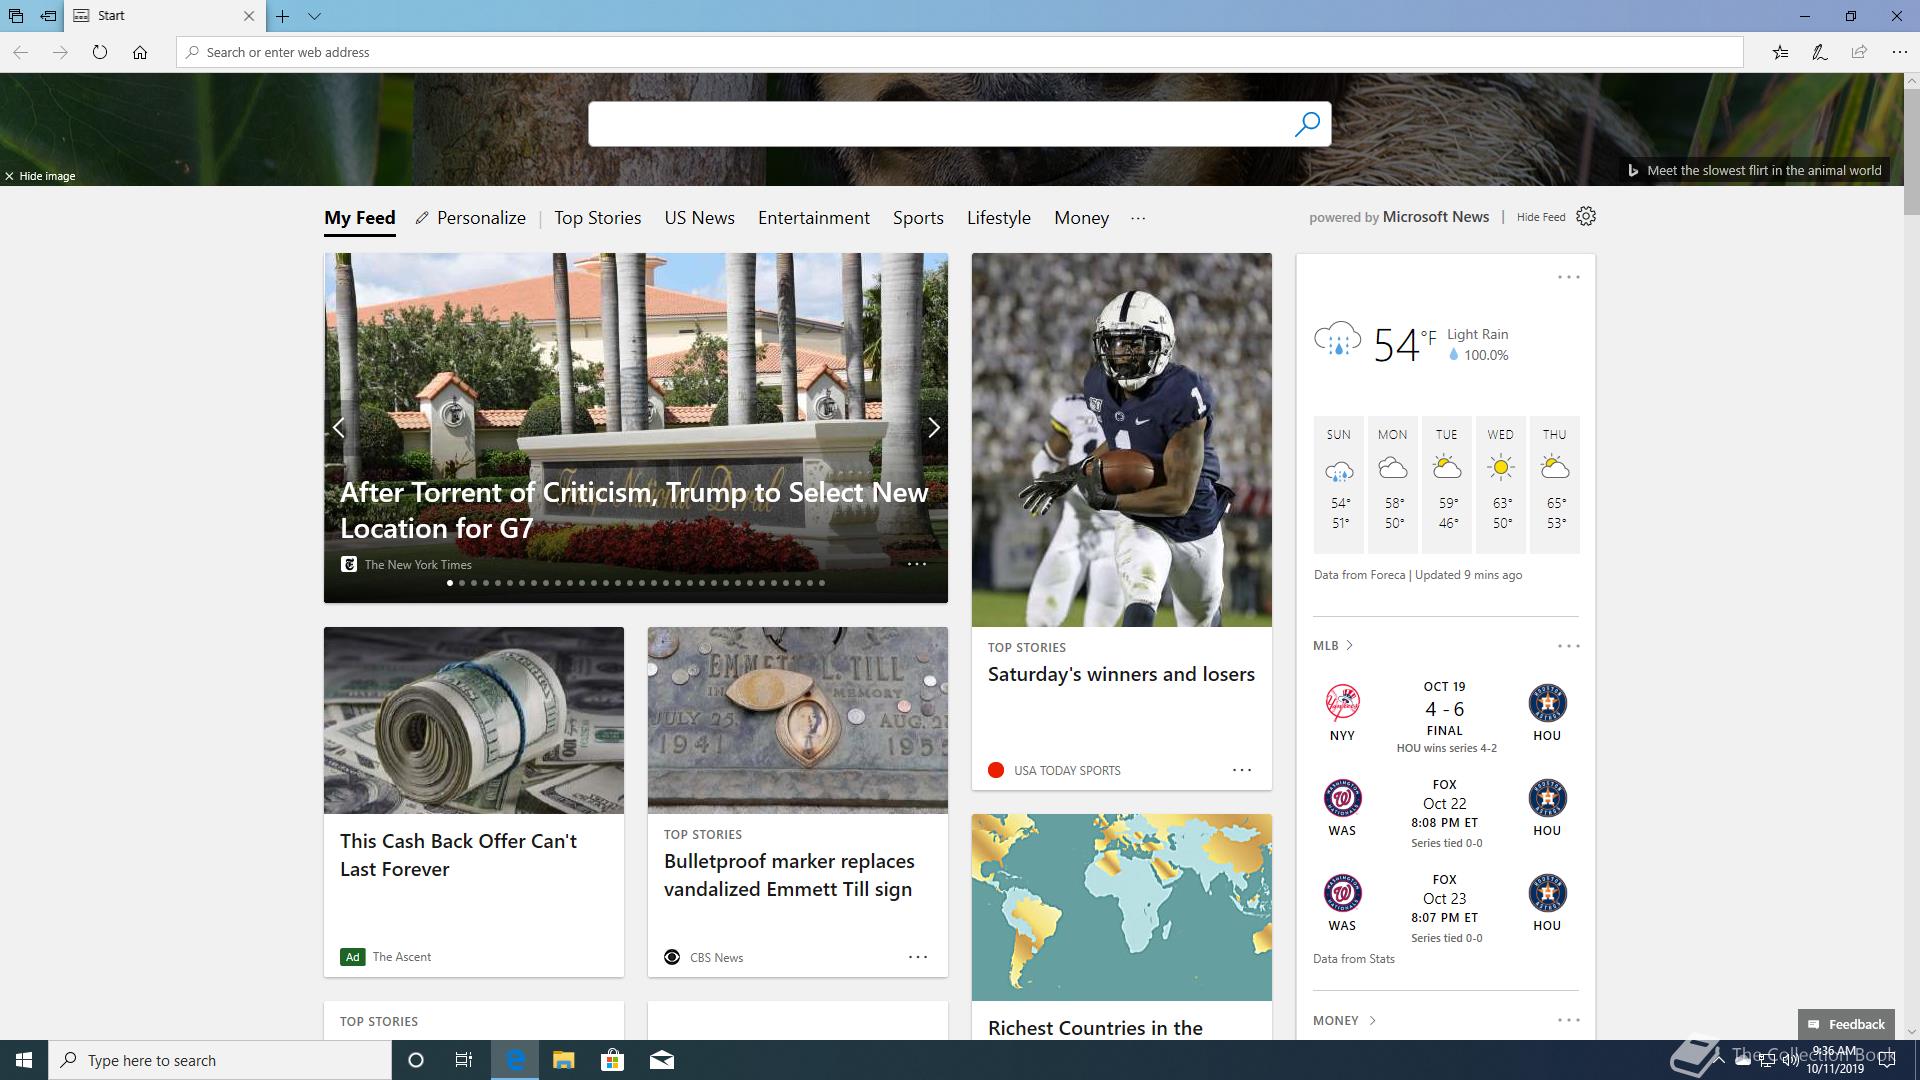1920x1080 pixels.
Task: Open Microsoft Store from taskbar
Action: 612,1060
